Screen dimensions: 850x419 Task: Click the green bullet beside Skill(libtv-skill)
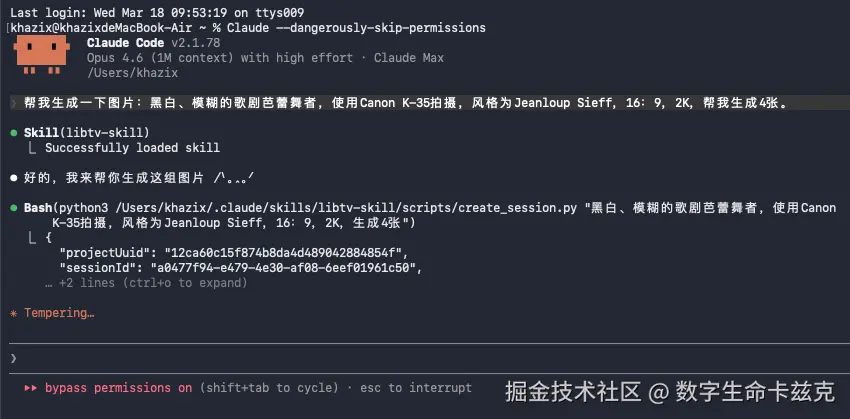point(13,133)
